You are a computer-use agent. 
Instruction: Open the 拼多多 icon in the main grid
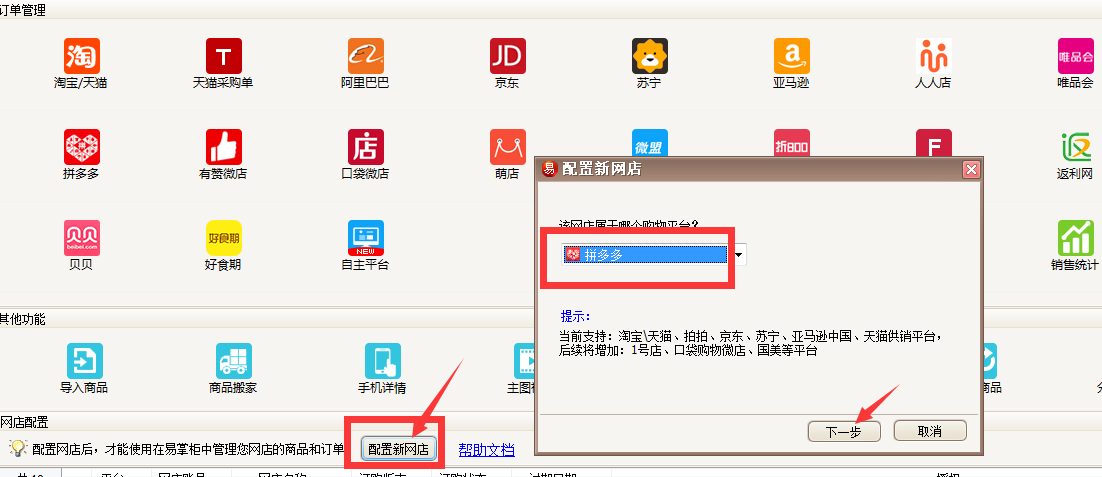pyautogui.click(x=82, y=147)
